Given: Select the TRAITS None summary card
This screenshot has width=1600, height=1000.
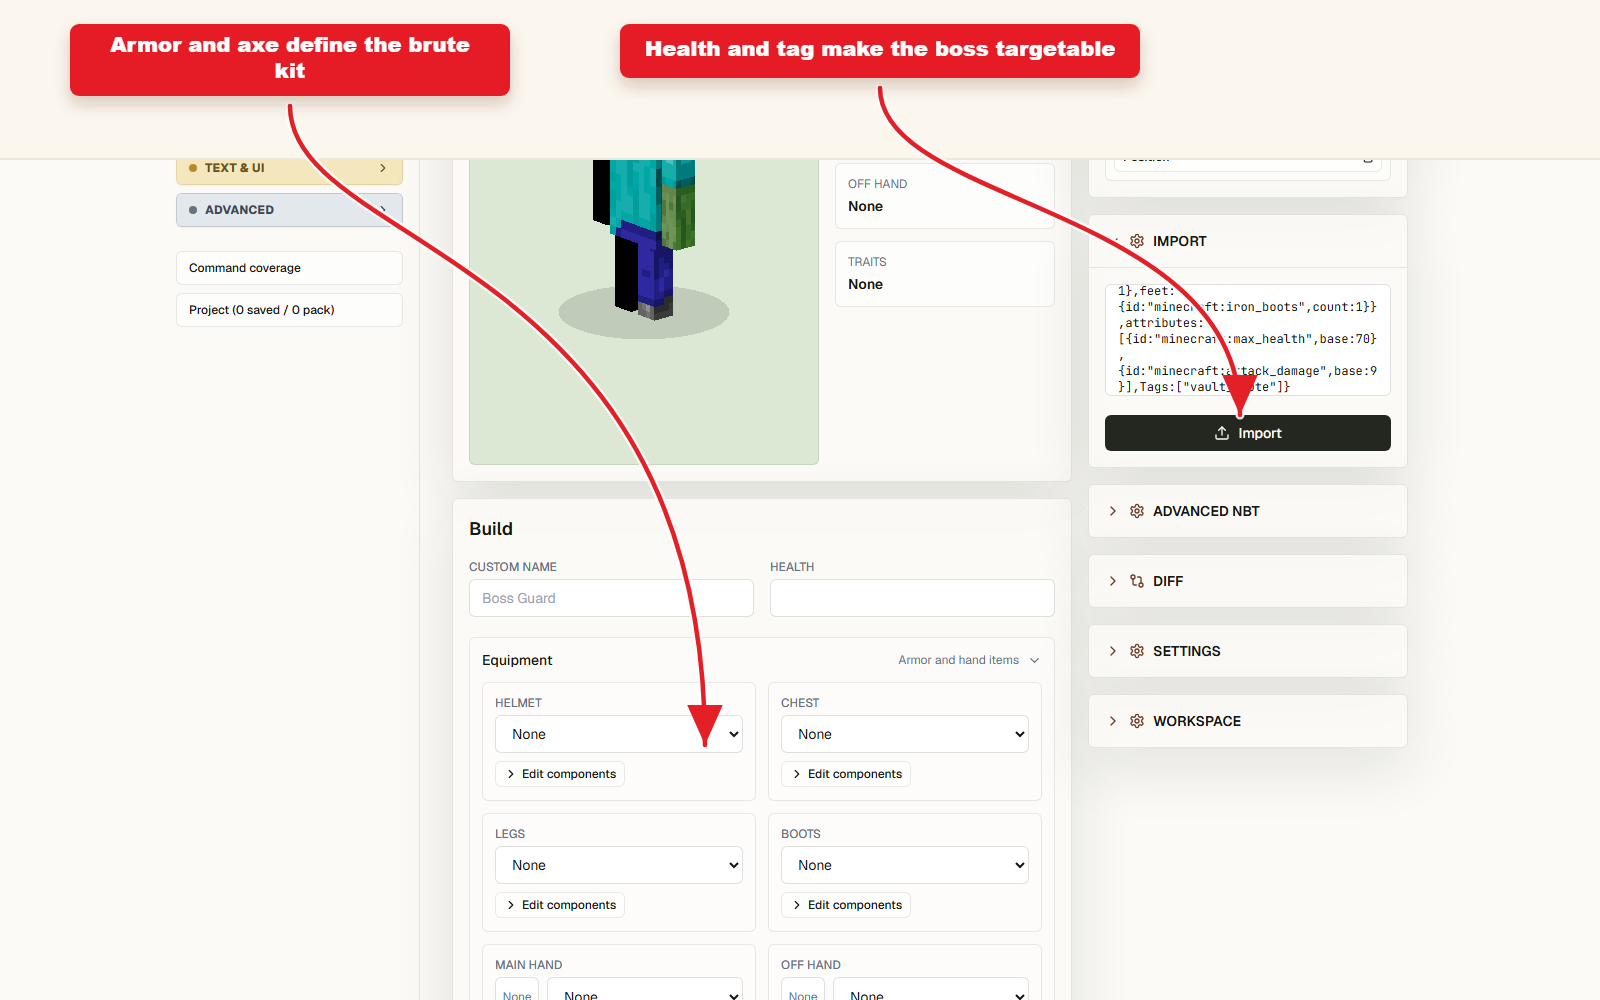Looking at the screenshot, I should pyautogui.click(x=945, y=274).
